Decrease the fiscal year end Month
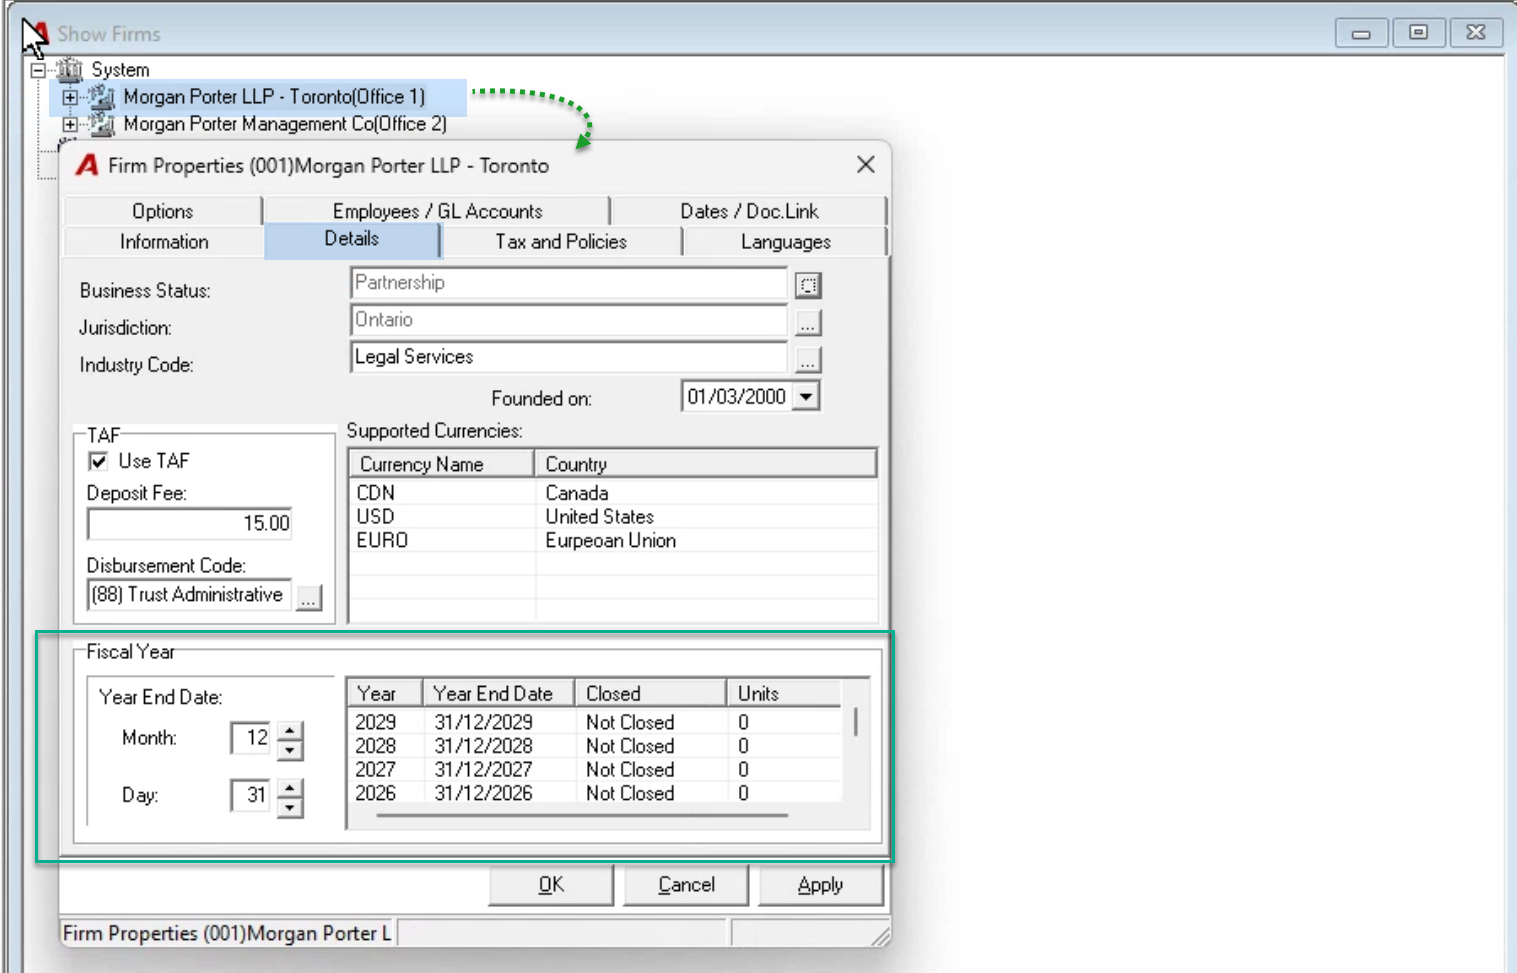The height and width of the screenshot is (973, 1517). pyautogui.click(x=290, y=750)
